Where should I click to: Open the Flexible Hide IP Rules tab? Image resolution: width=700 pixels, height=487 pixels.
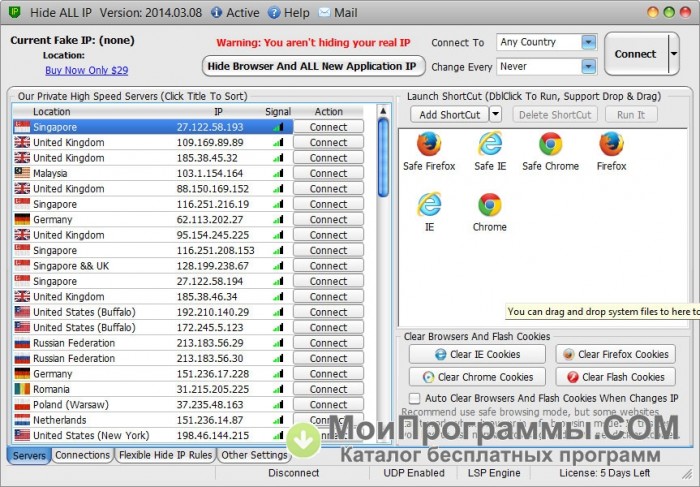click(165, 455)
